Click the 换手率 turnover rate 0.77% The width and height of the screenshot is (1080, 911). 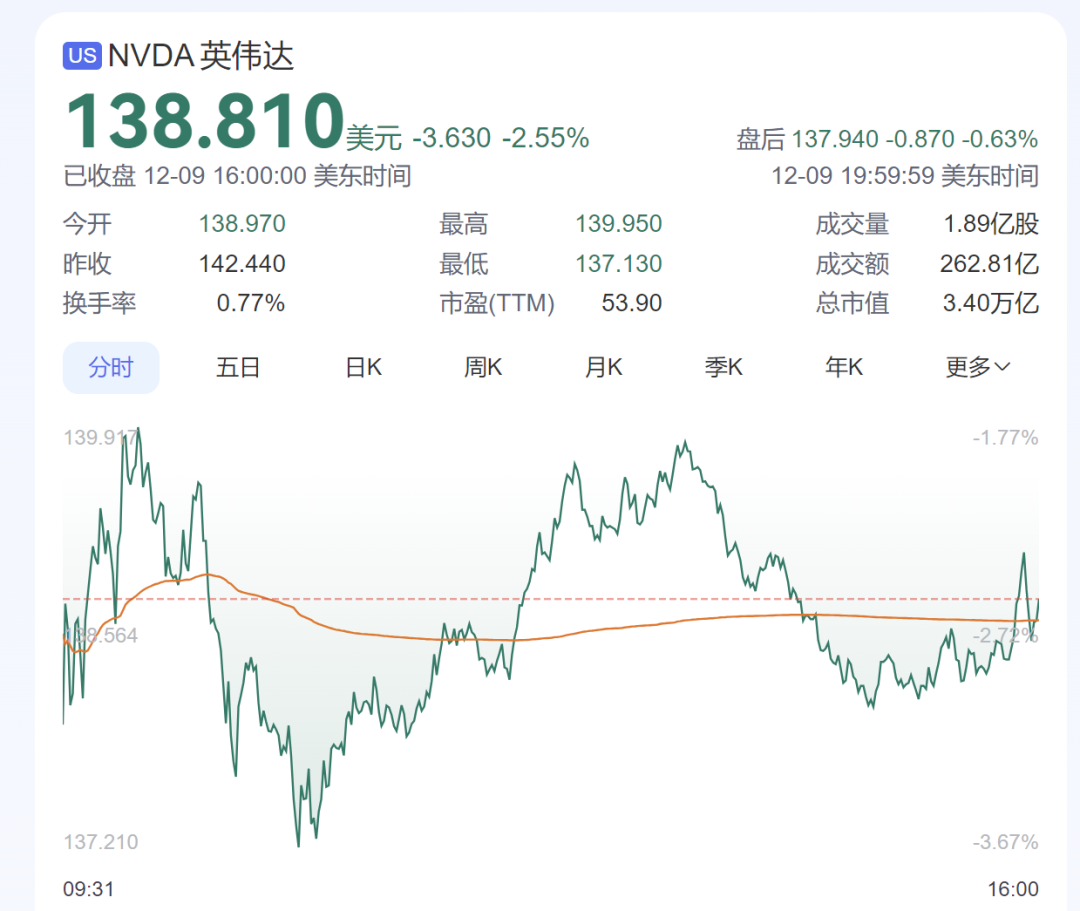[x=251, y=303]
